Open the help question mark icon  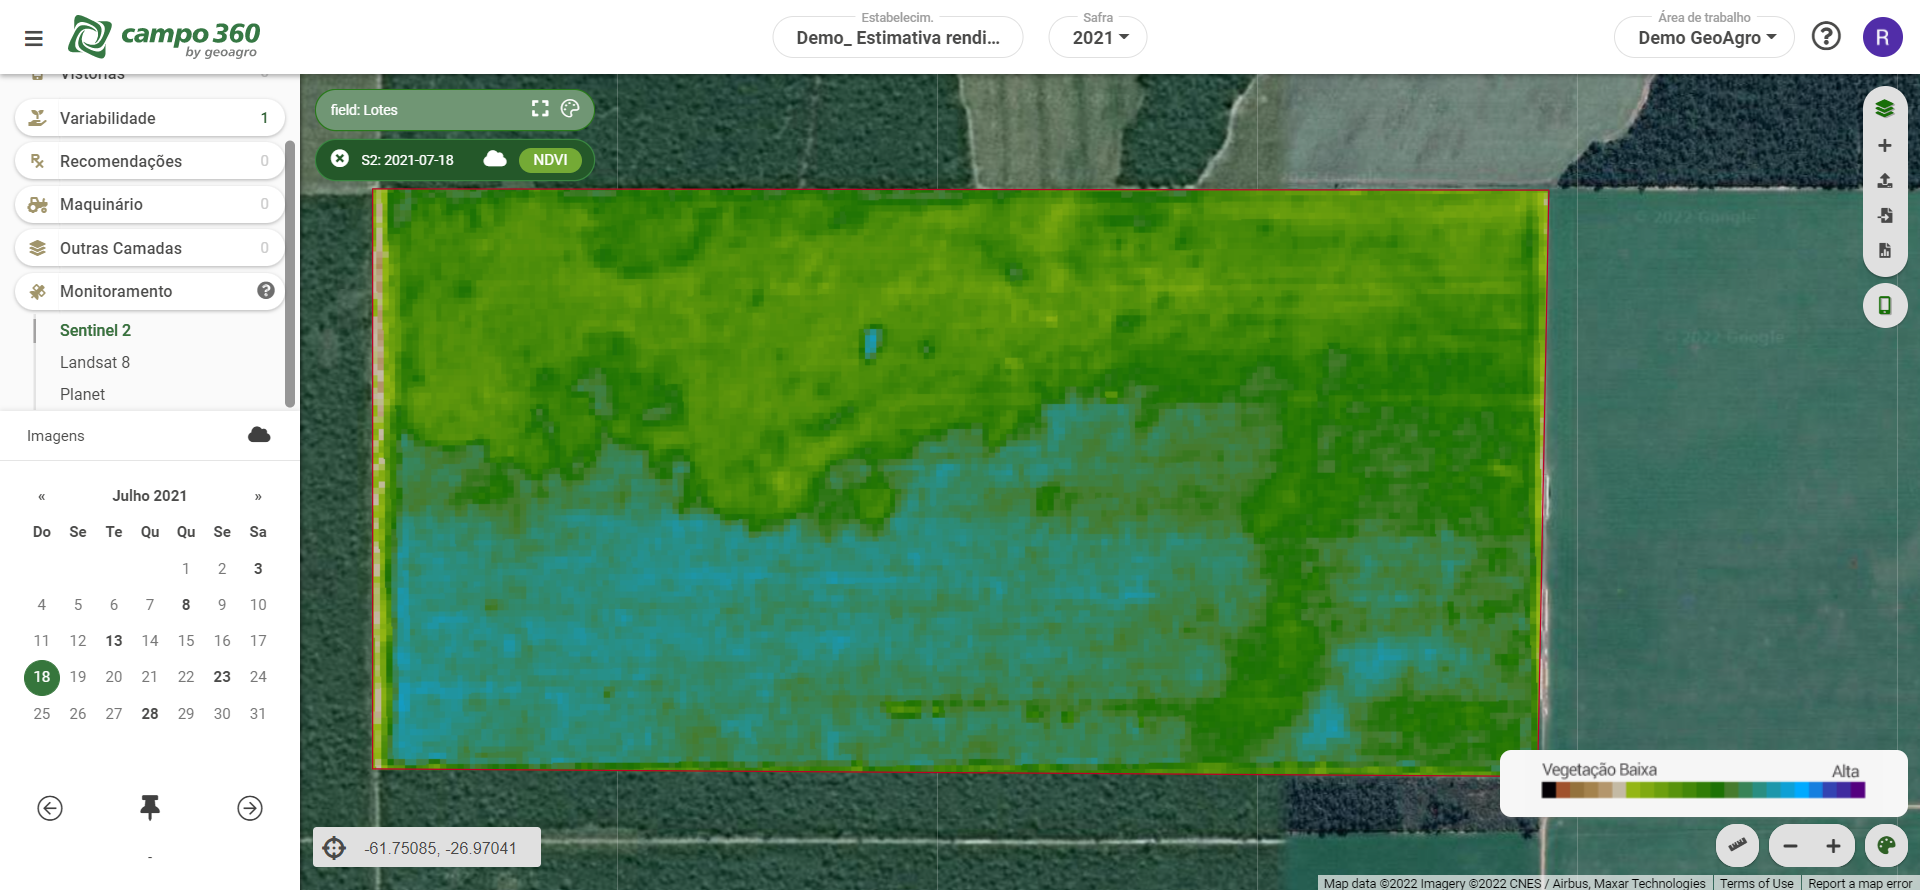pos(1826,37)
